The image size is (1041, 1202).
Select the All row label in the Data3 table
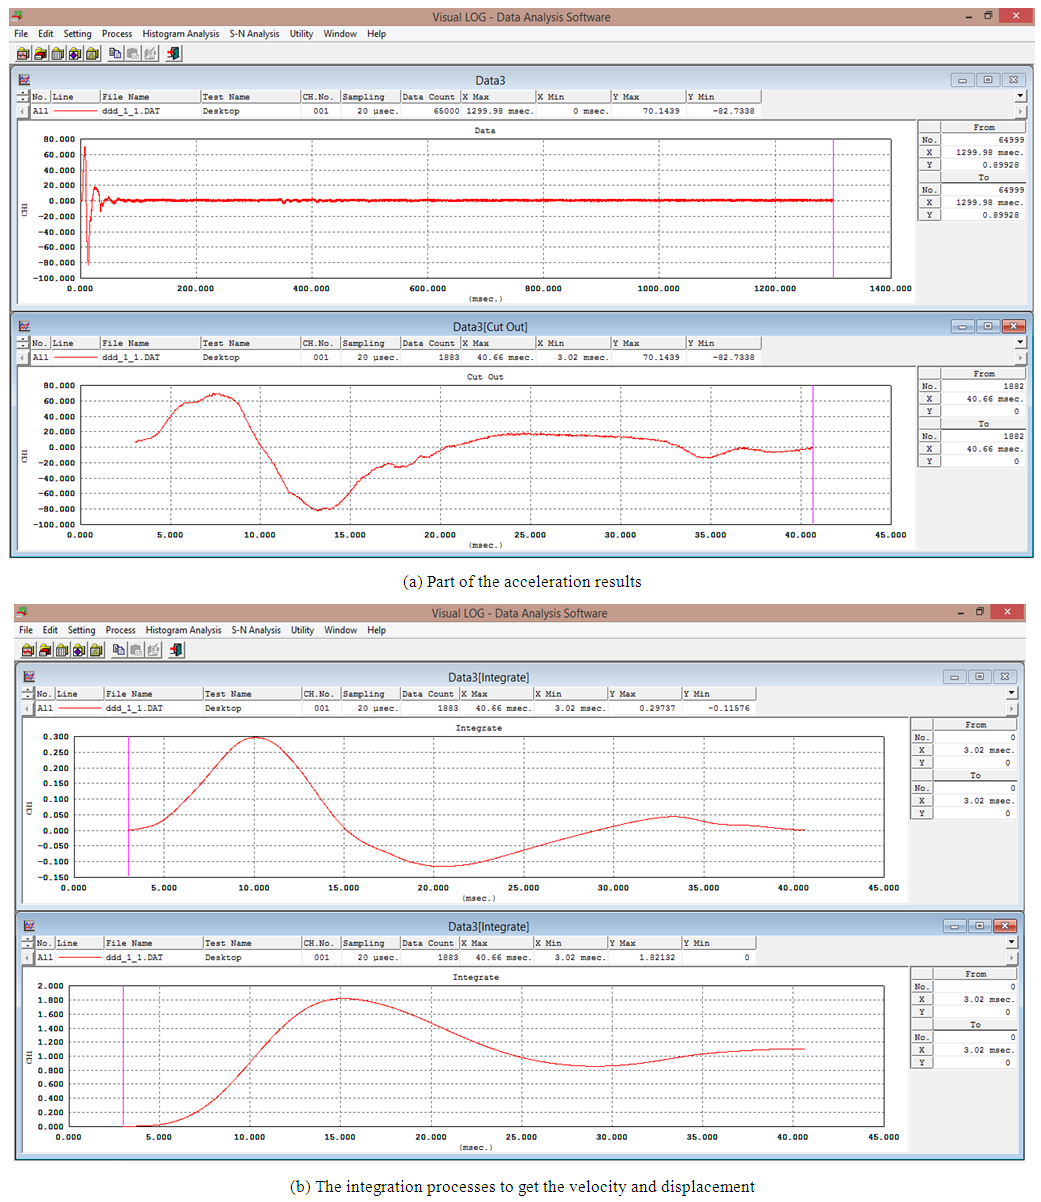point(40,111)
